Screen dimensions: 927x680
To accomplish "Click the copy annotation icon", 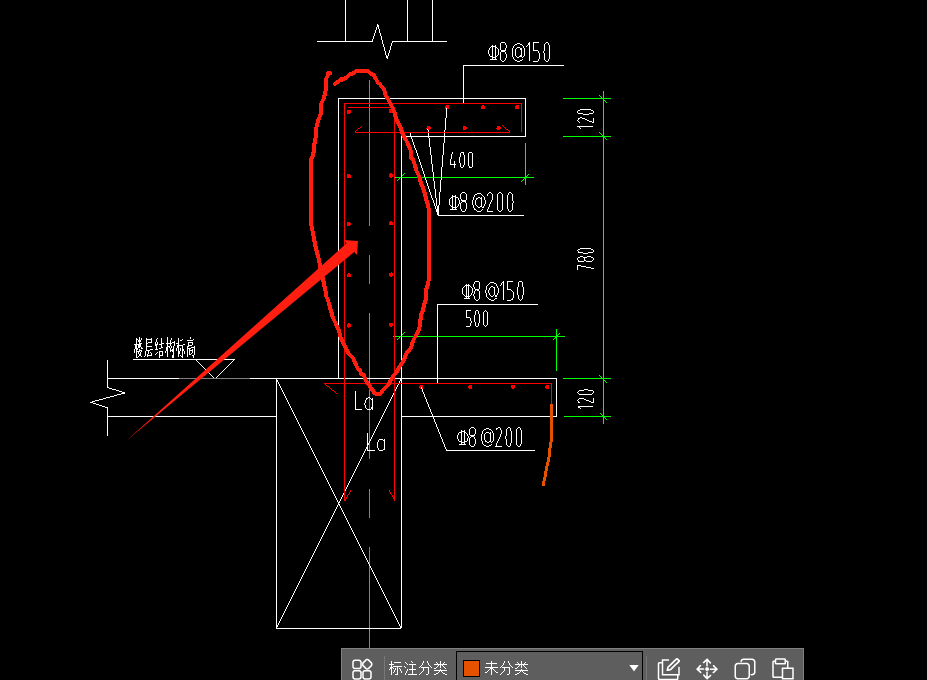I will pos(745,669).
